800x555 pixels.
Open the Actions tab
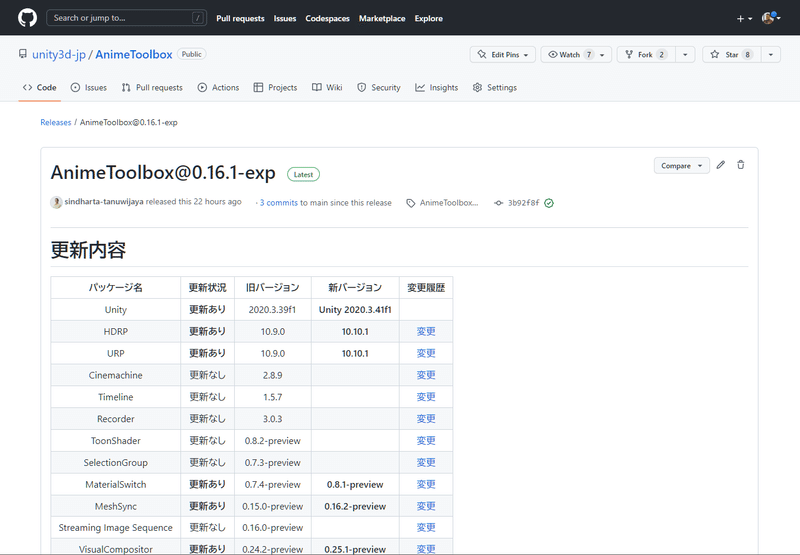[218, 87]
